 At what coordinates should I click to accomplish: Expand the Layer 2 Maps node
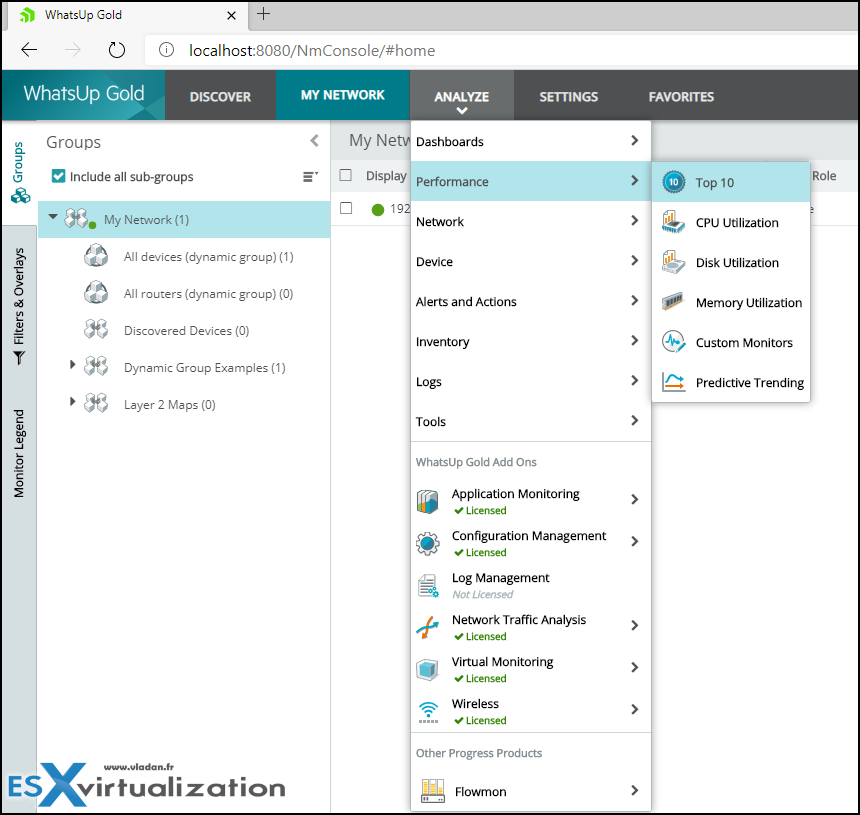tap(72, 401)
